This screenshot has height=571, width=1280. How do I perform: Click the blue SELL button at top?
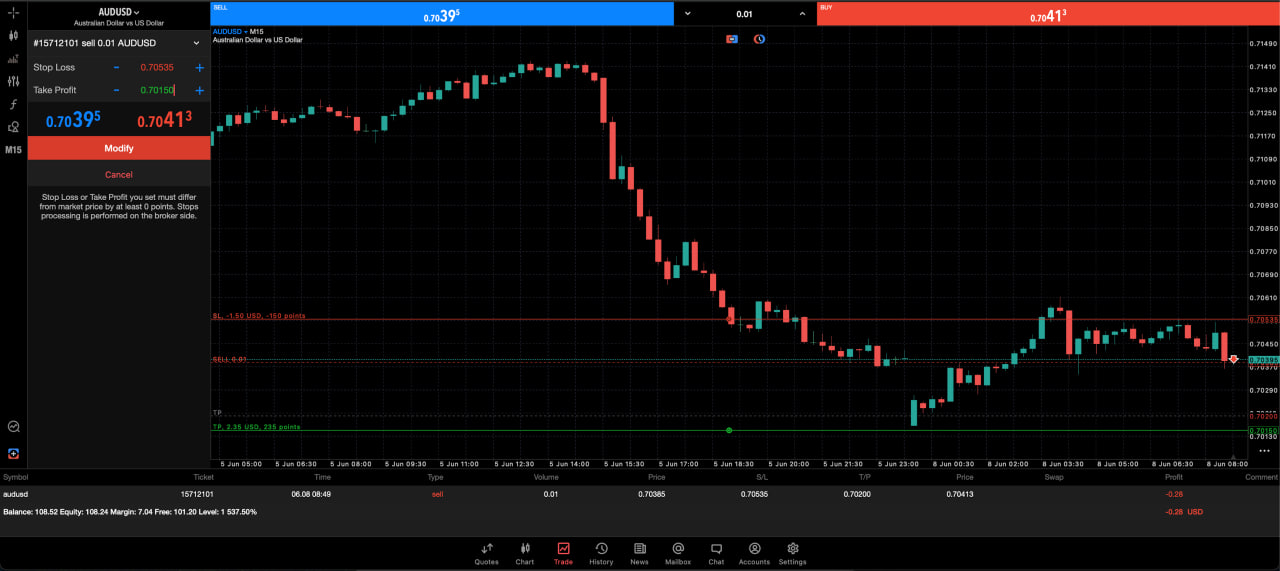[442, 13]
